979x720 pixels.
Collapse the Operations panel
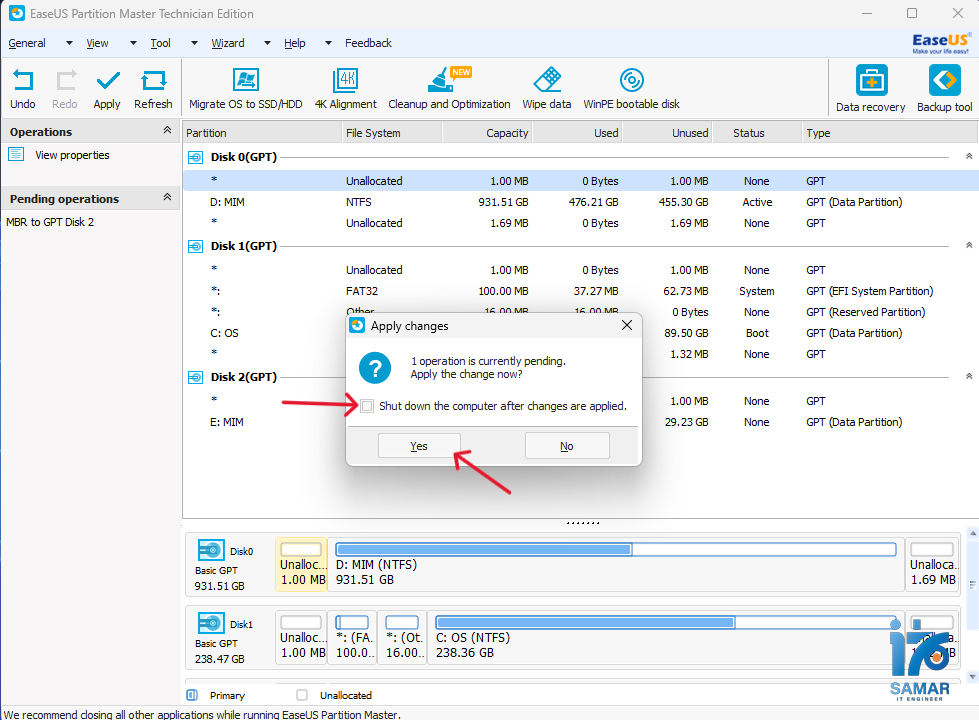[169, 131]
